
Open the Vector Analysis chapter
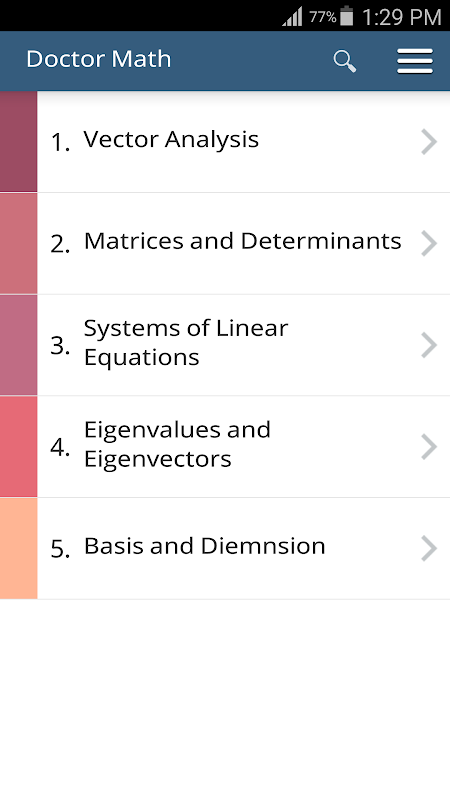(243, 142)
